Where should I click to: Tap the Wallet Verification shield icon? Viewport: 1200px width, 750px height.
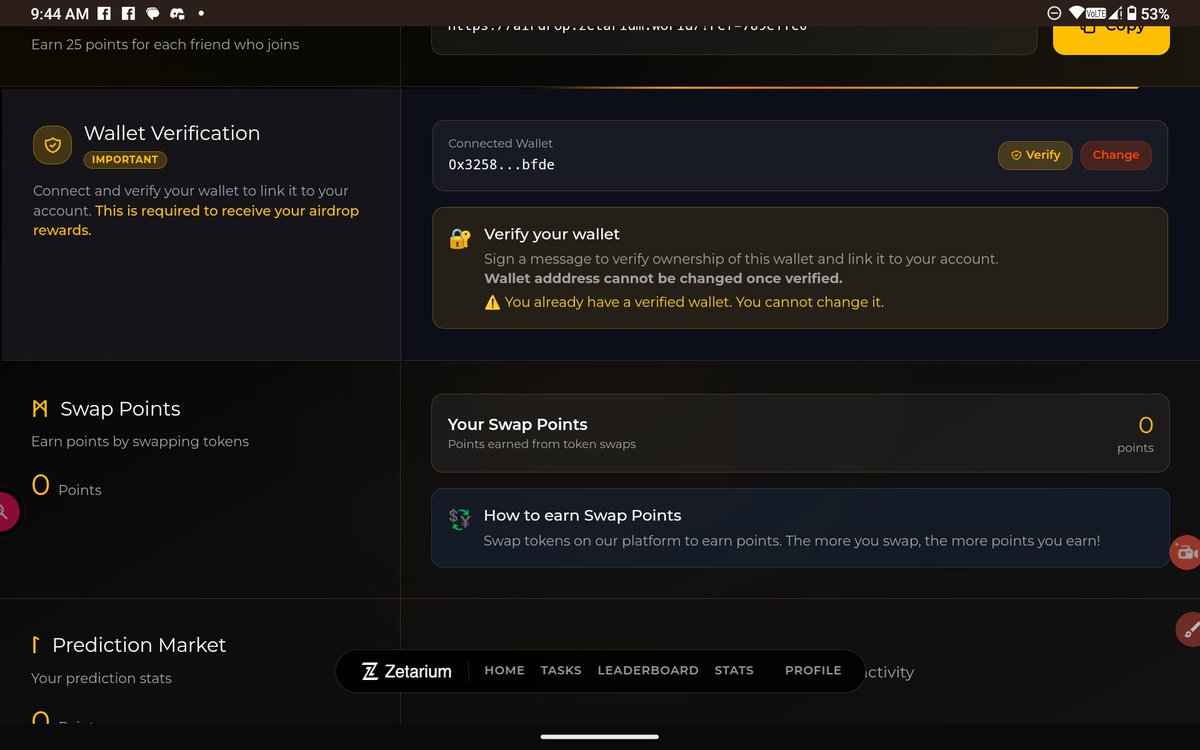click(x=52, y=145)
